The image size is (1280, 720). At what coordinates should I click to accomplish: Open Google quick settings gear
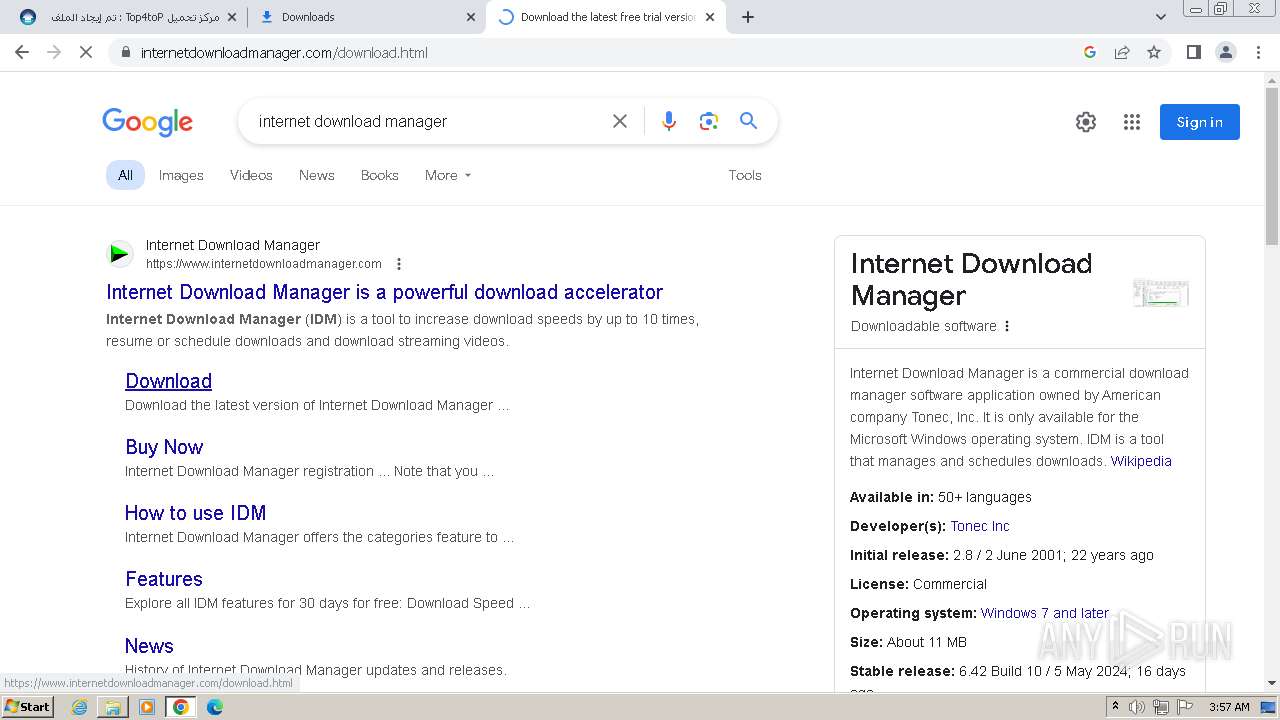[x=1086, y=122]
